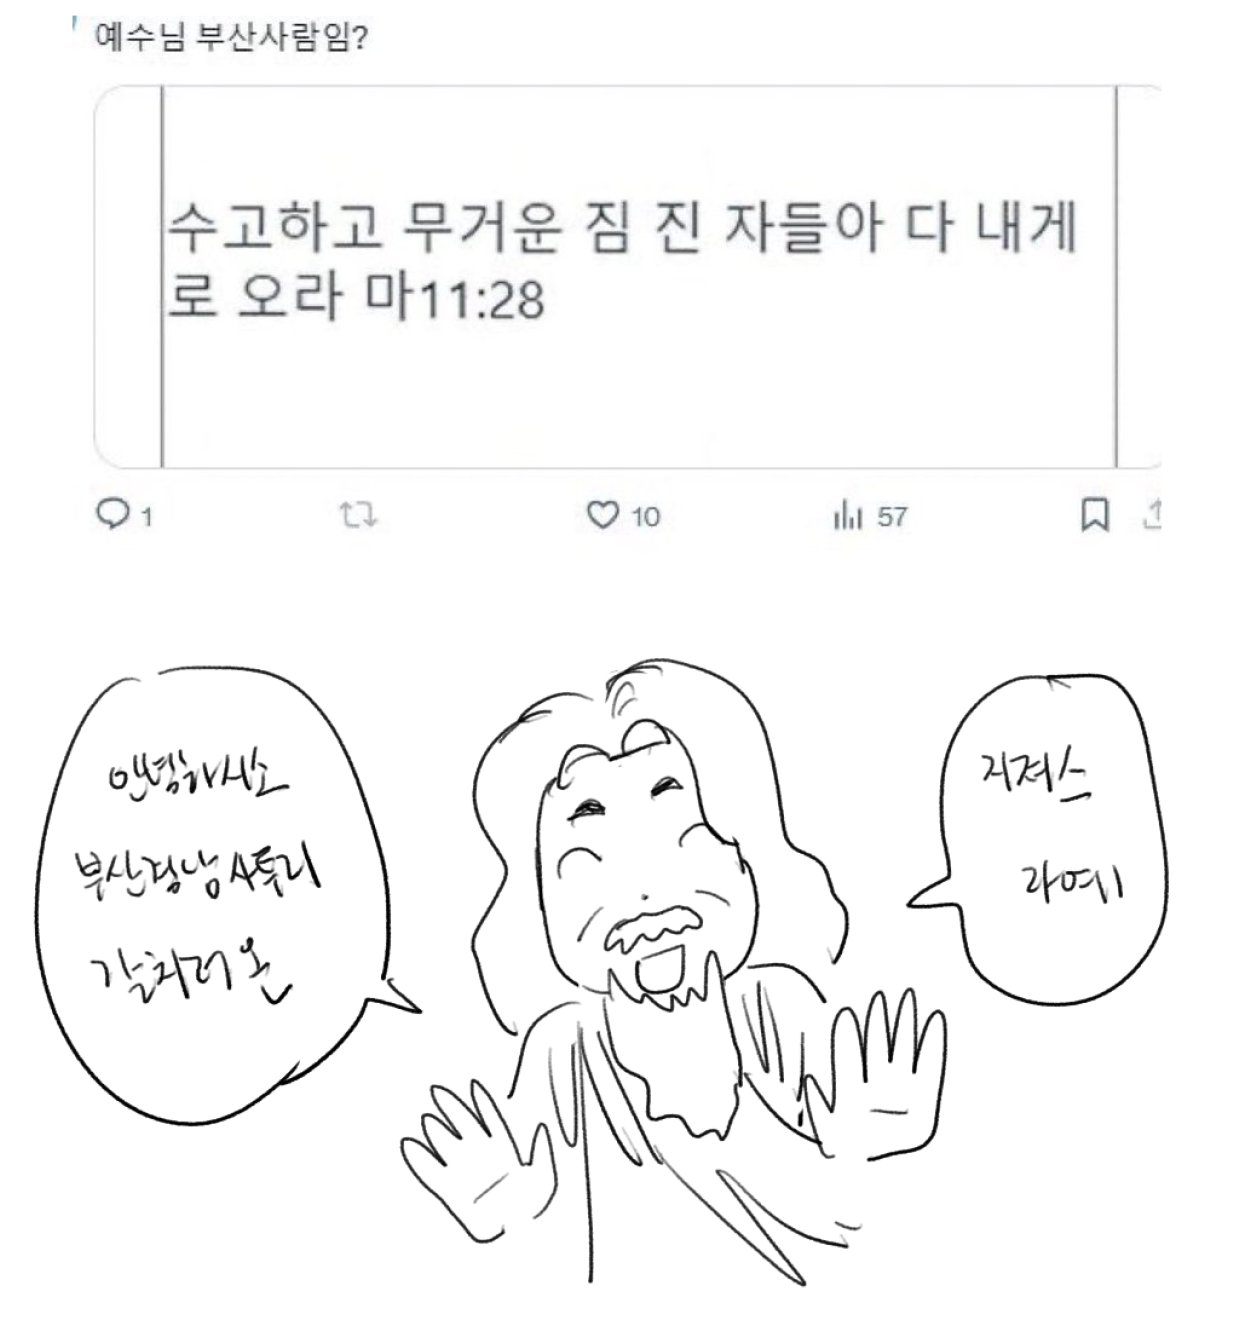Click the retweet arrows icon

[x=357, y=516]
